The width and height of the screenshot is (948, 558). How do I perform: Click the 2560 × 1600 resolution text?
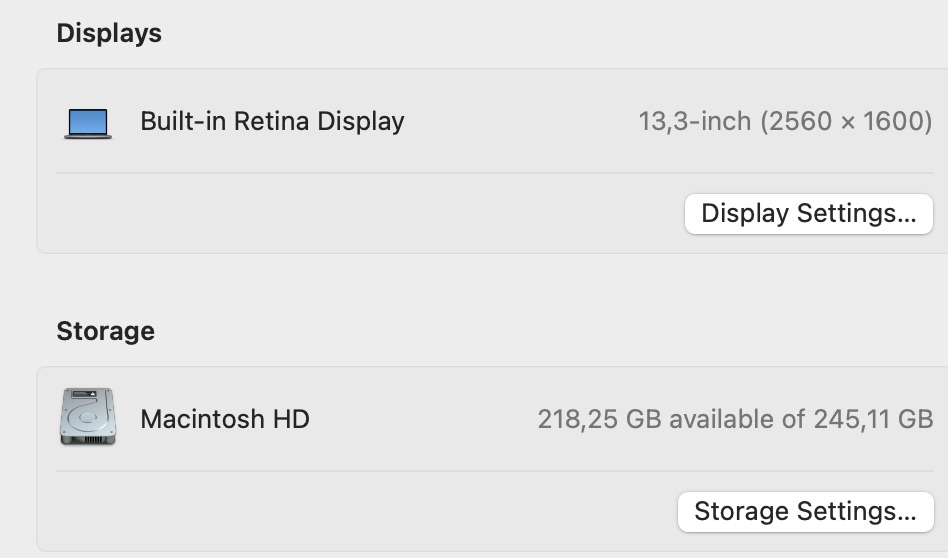(846, 122)
